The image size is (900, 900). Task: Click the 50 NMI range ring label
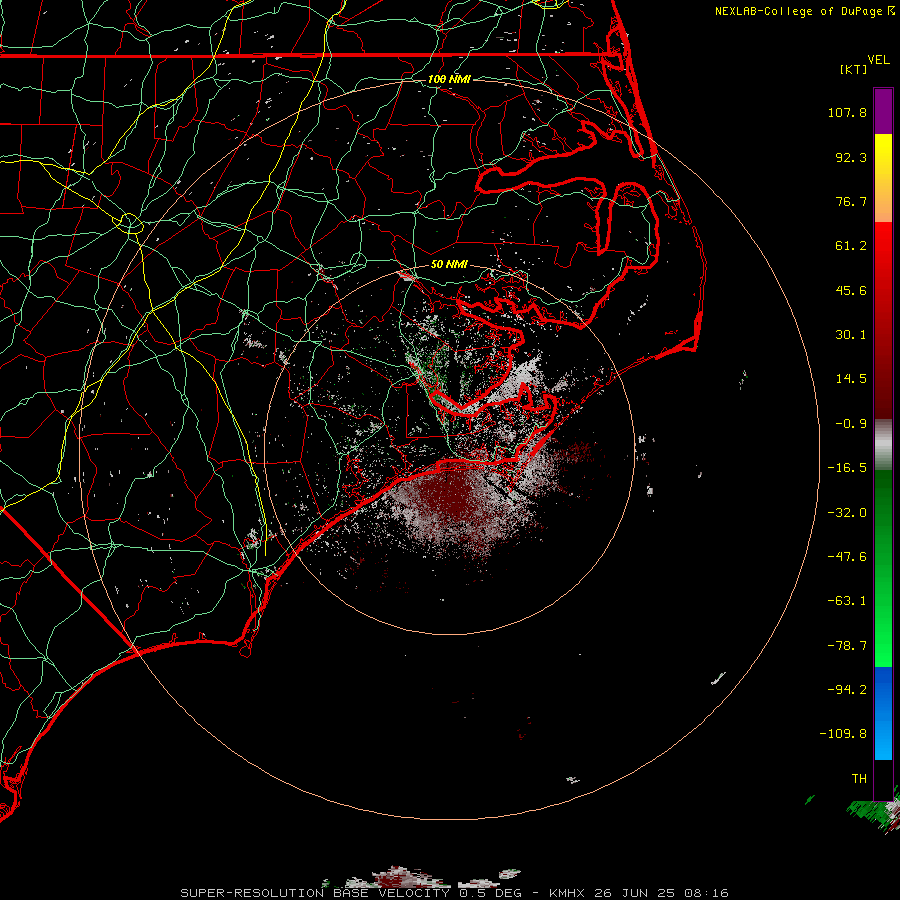[449, 264]
